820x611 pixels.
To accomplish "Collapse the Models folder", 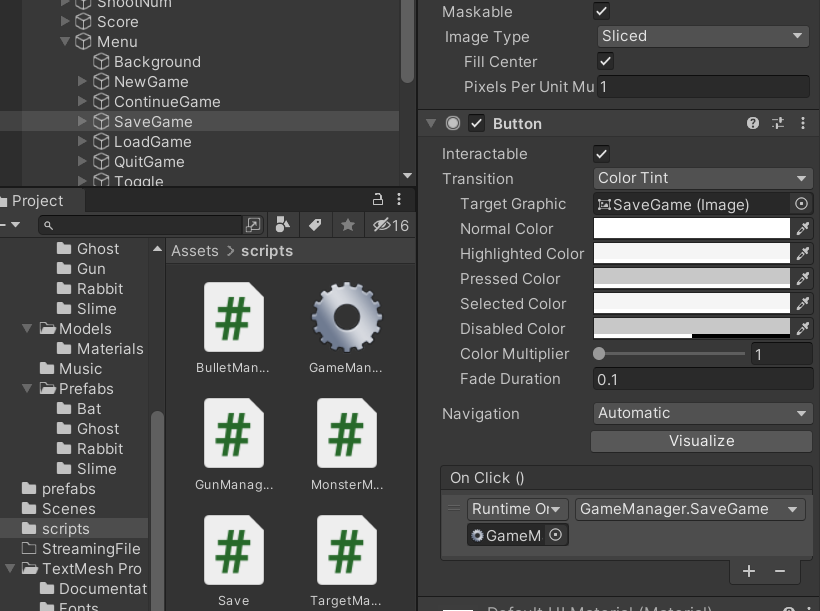I will tap(27, 329).
